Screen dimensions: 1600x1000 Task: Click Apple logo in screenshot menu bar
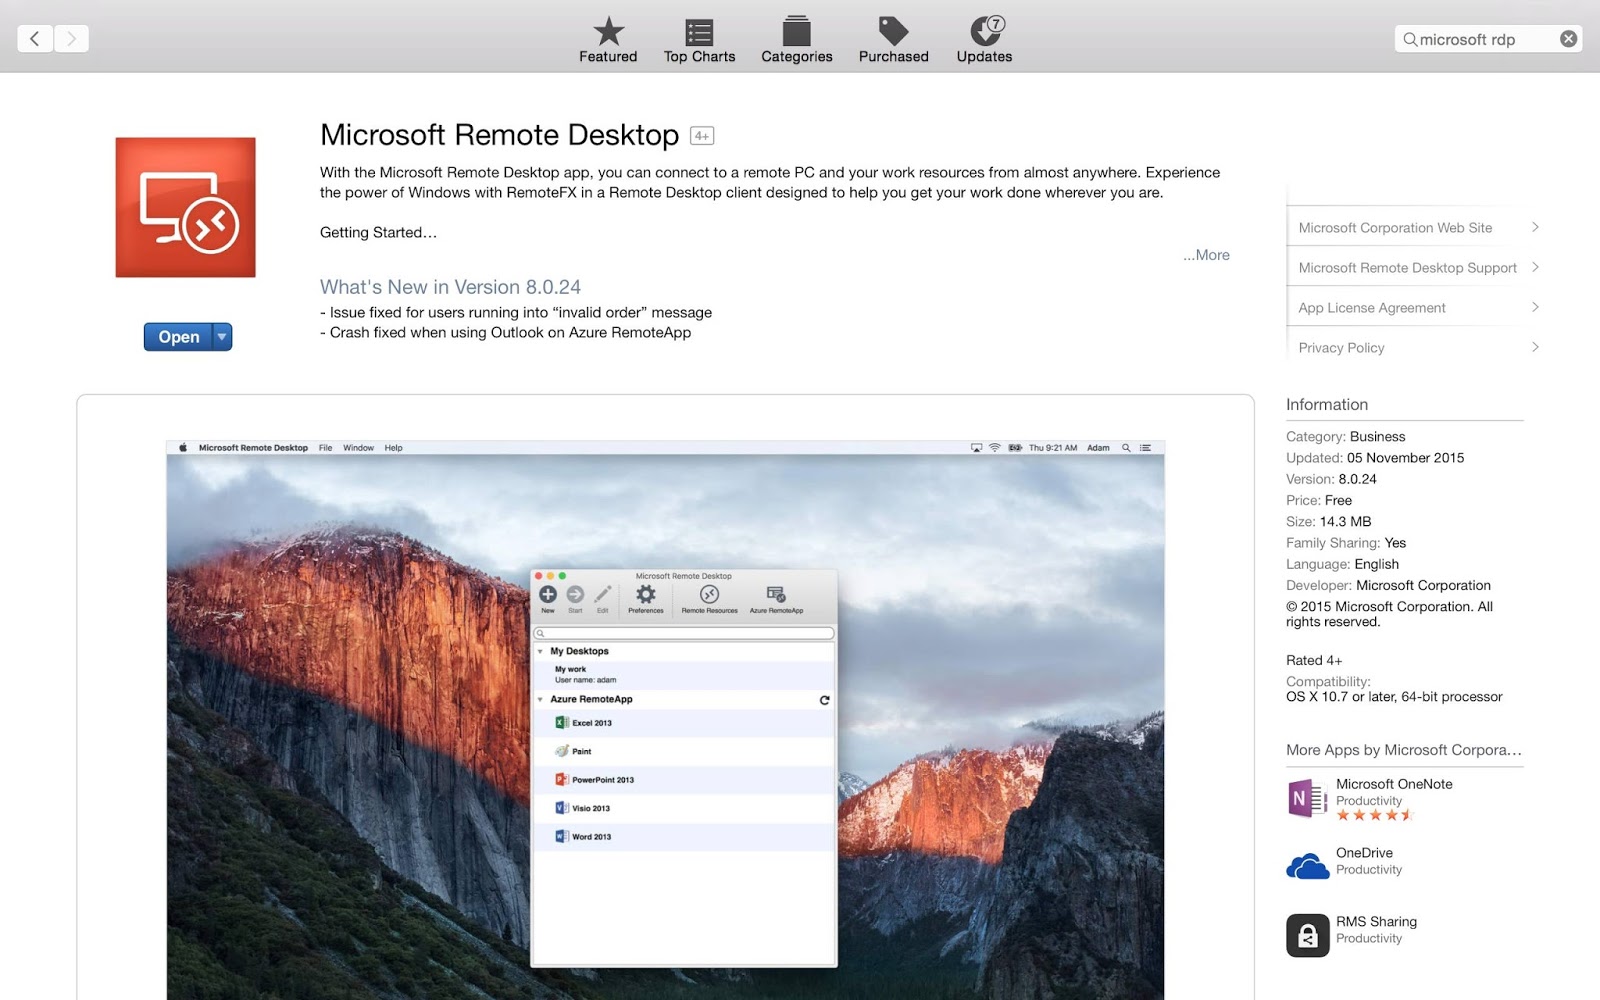[x=183, y=448]
